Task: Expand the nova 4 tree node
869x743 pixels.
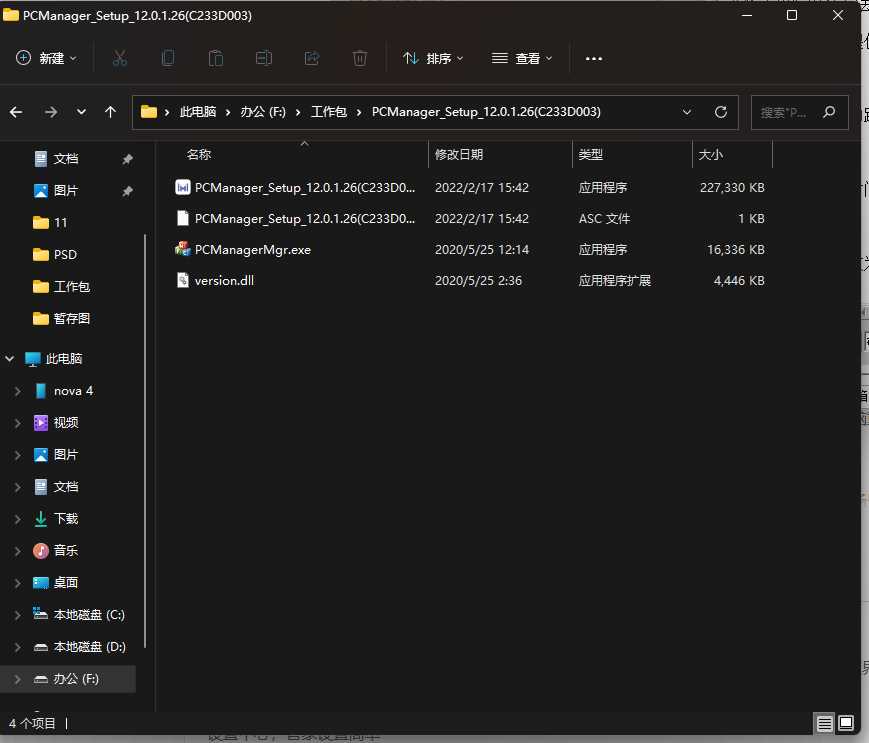Action: pyautogui.click(x=17, y=391)
